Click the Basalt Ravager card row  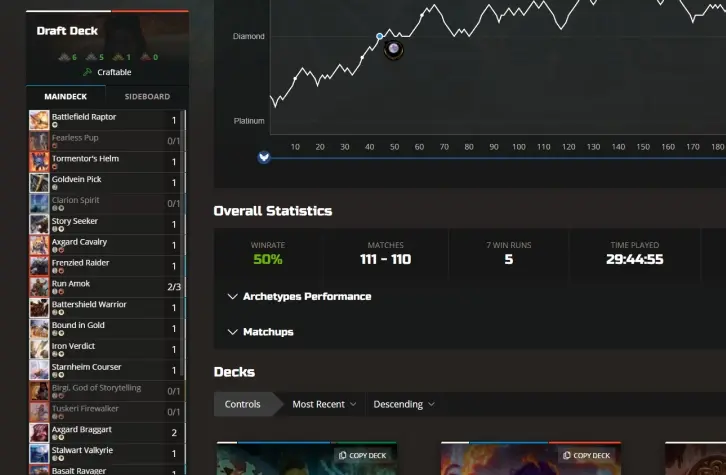(x=106, y=470)
